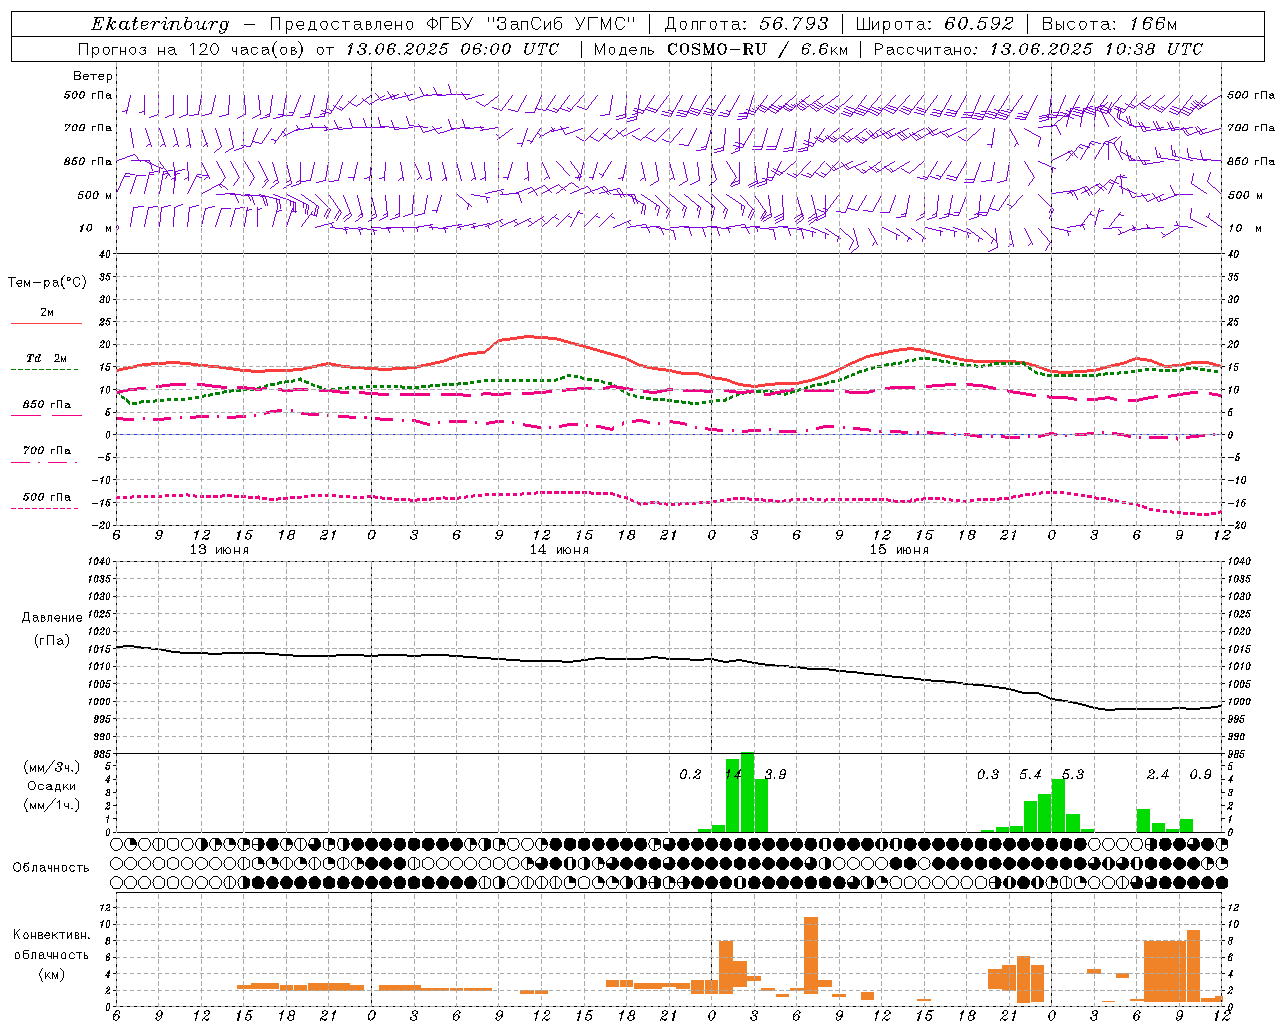Click the Конвективн. label of convective cloud panel
Image resolution: width=1280 pixels, height=1024 pixels.
(51, 935)
